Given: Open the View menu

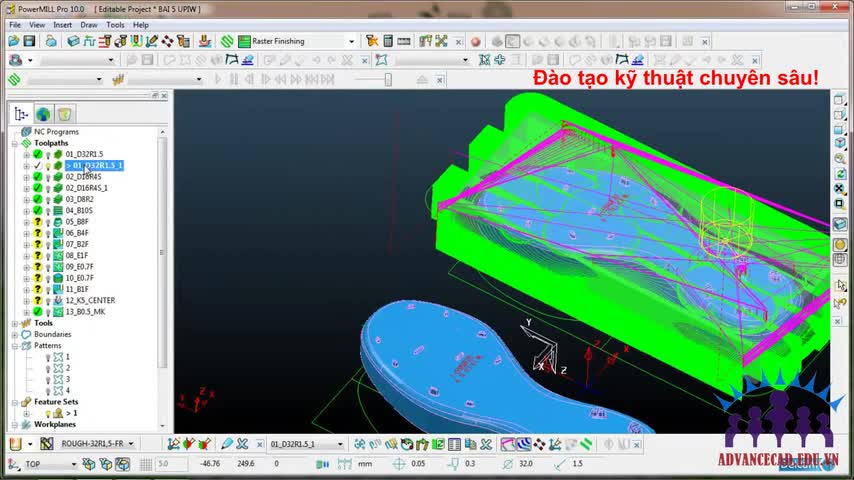Looking at the screenshot, I should tap(37, 25).
